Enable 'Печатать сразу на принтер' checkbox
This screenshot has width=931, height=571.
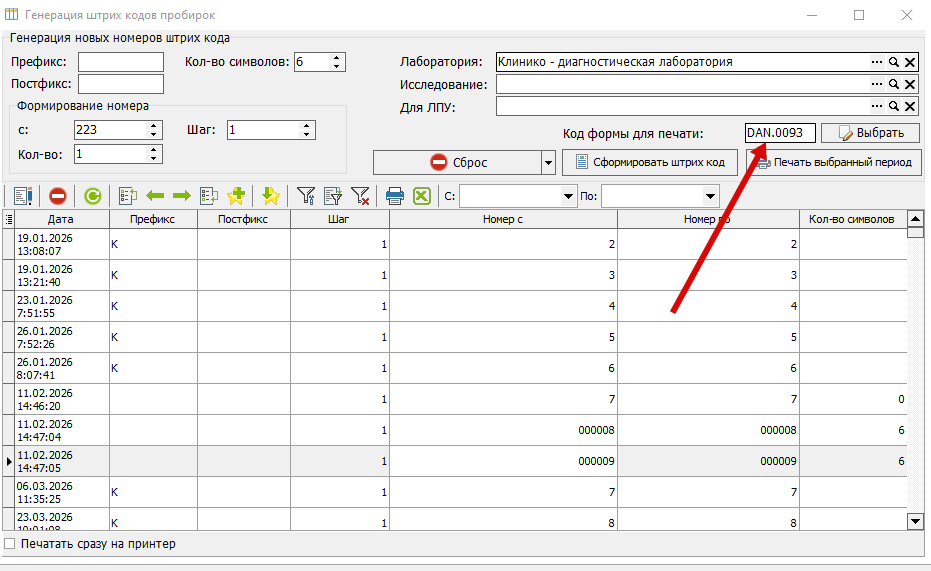pos(10,544)
